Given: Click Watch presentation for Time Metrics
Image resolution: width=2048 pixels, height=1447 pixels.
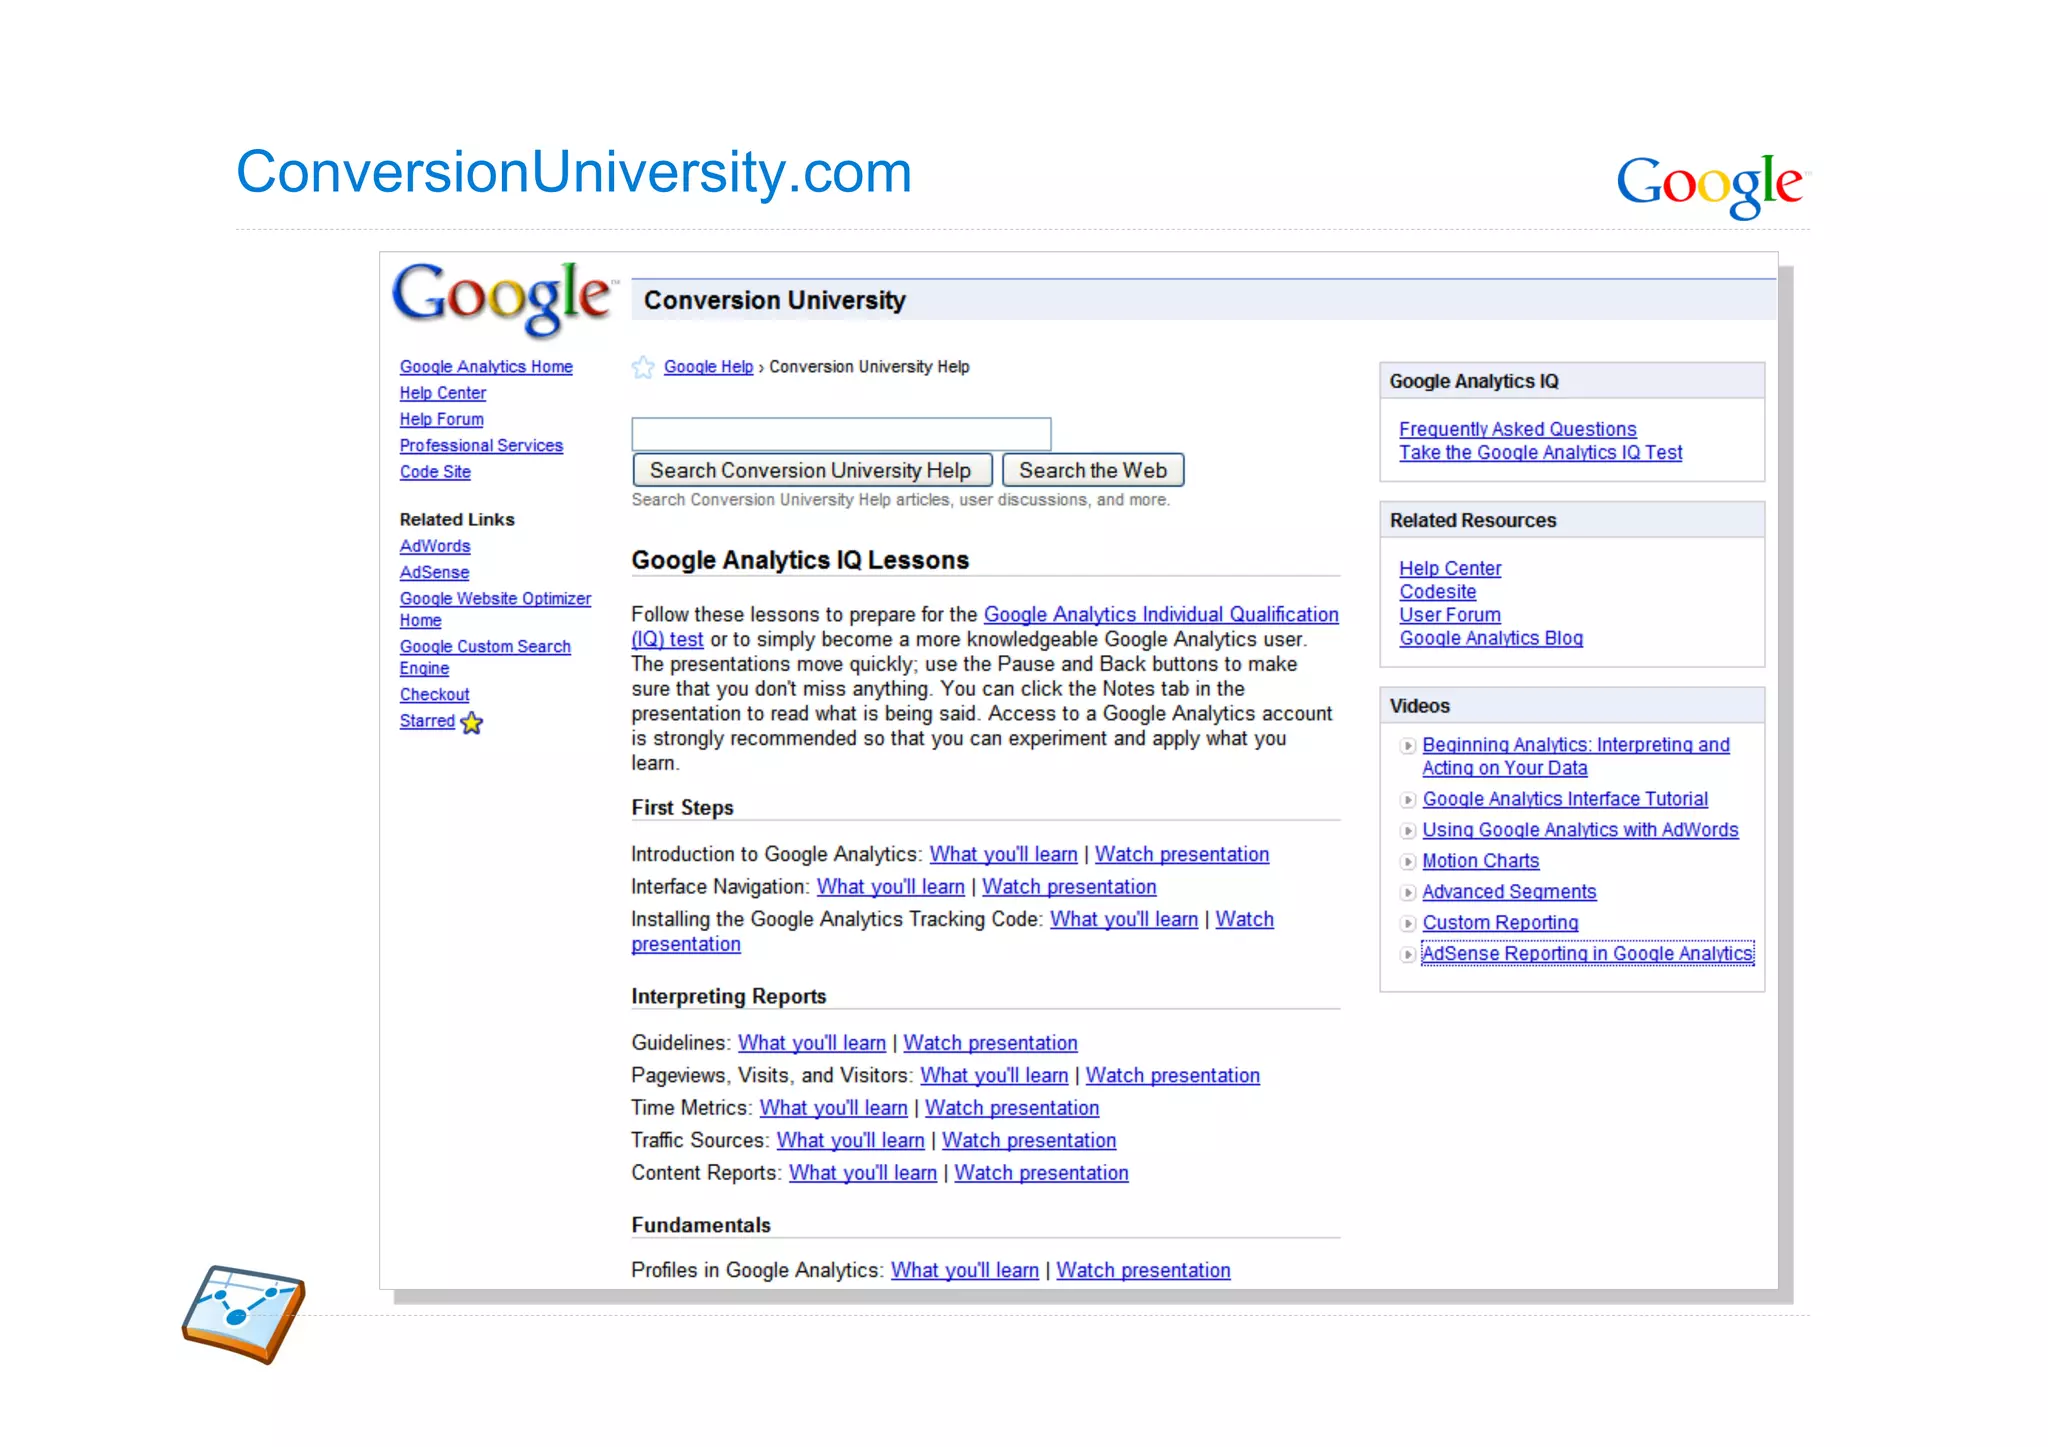Looking at the screenshot, I should [x=1012, y=1108].
